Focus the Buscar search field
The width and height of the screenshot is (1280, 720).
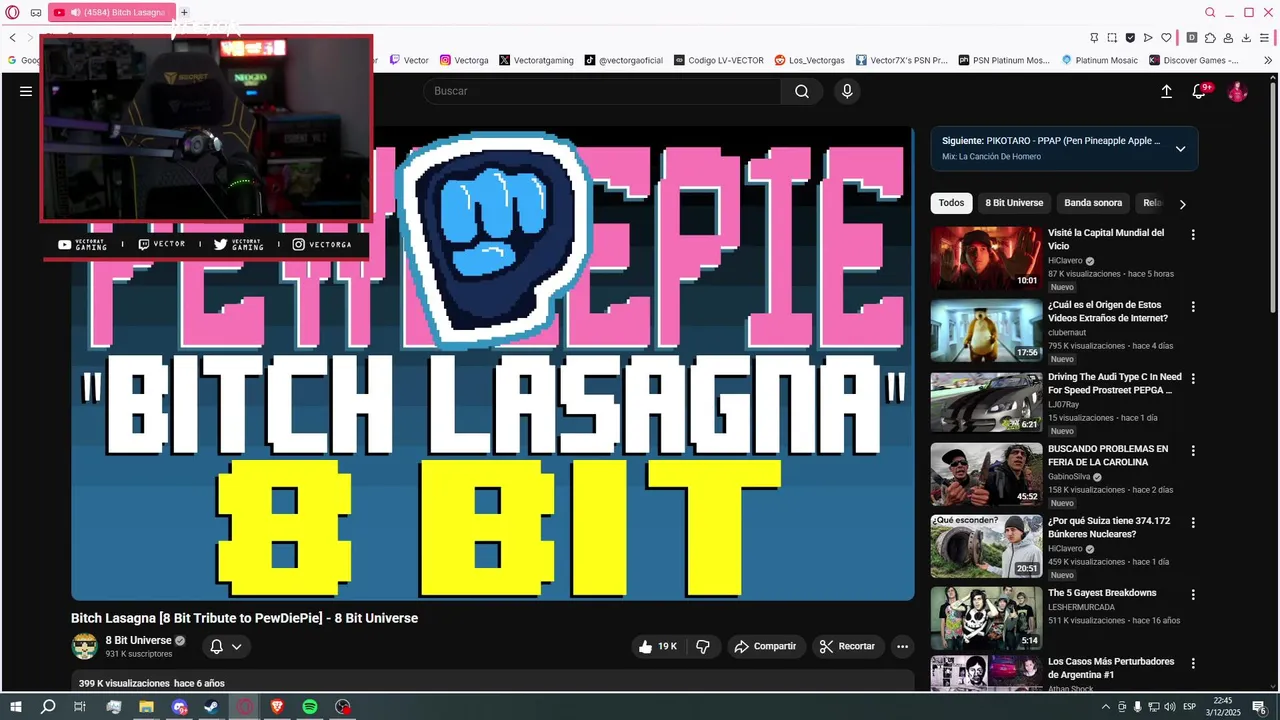tap(602, 91)
